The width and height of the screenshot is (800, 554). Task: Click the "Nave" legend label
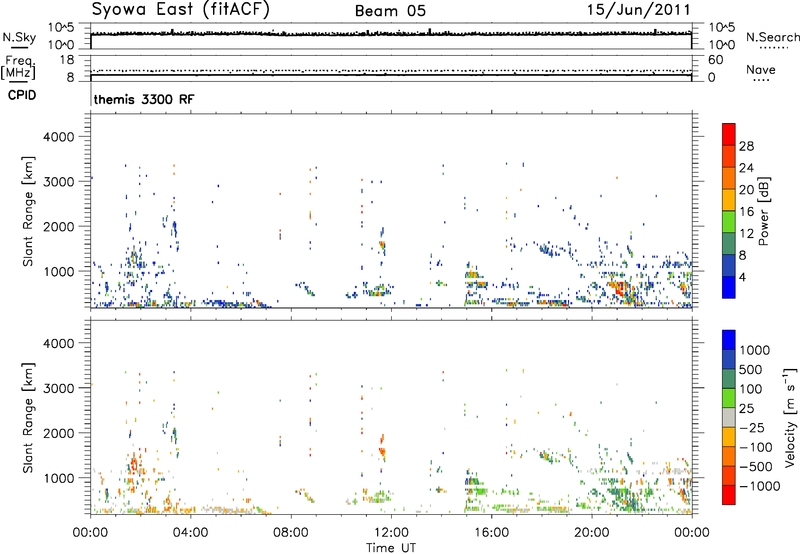click(x=761, y=69)
